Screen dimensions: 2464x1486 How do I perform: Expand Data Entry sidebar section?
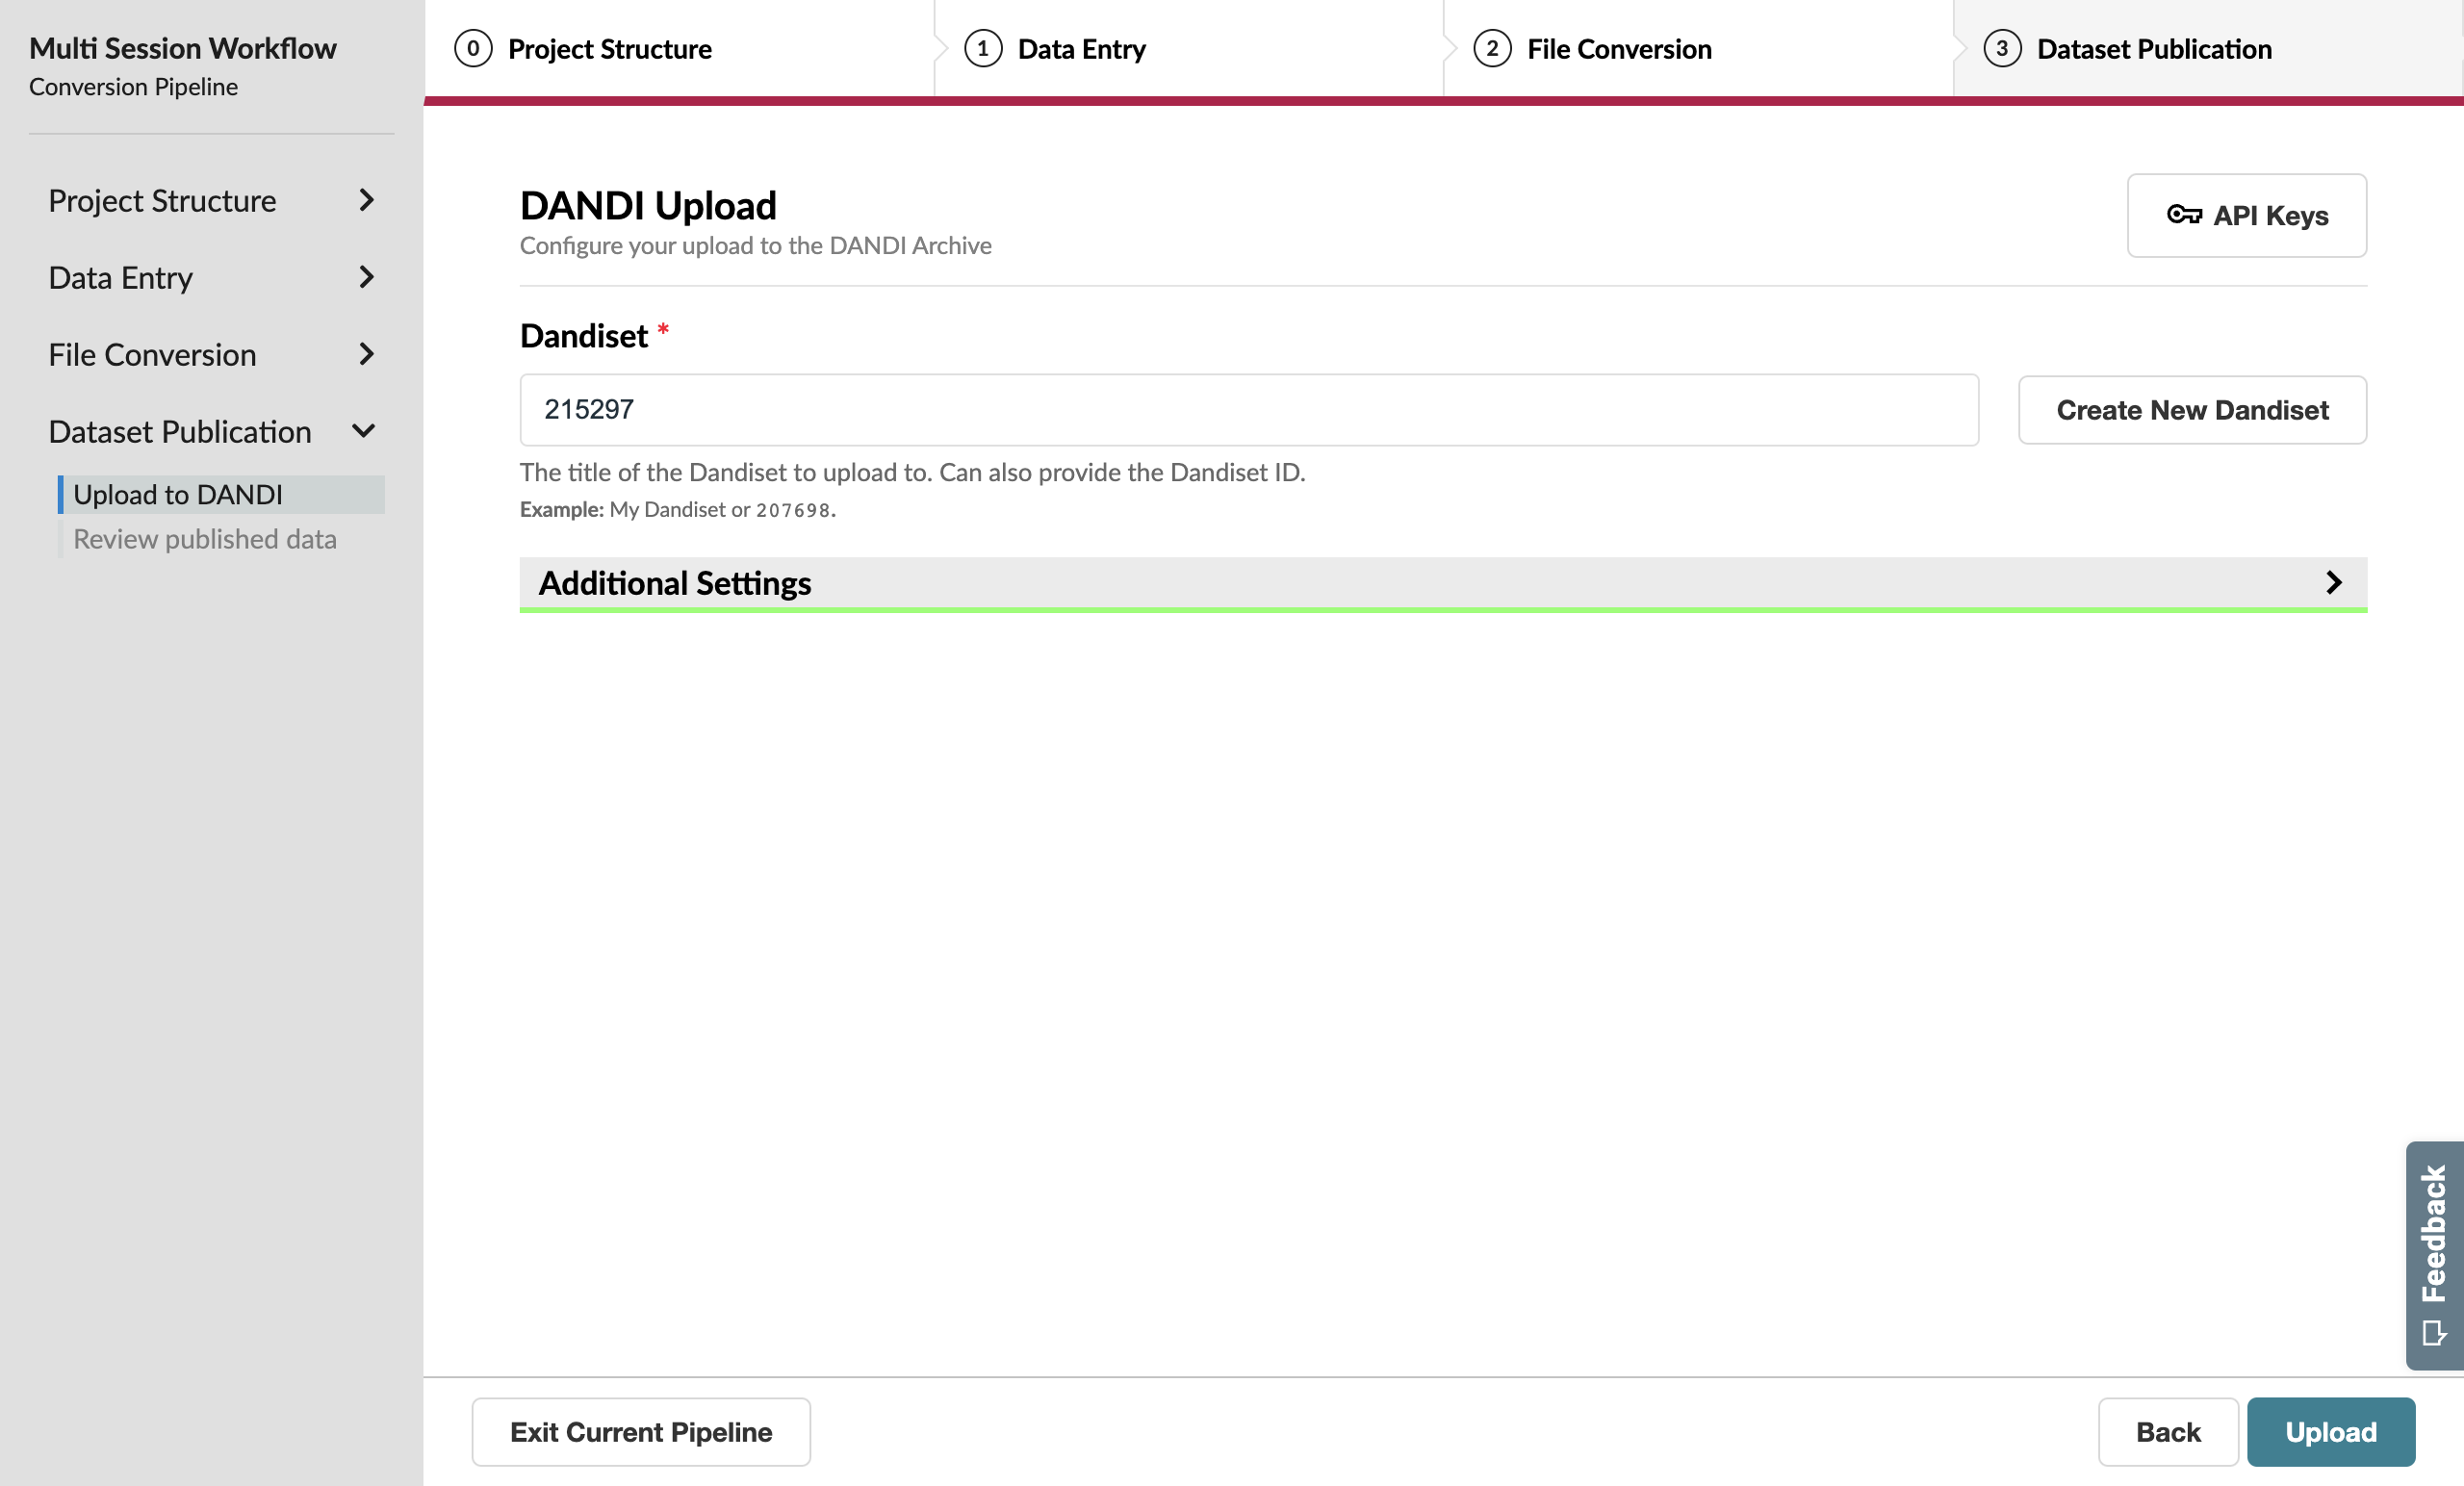click(x=212, y=278)
